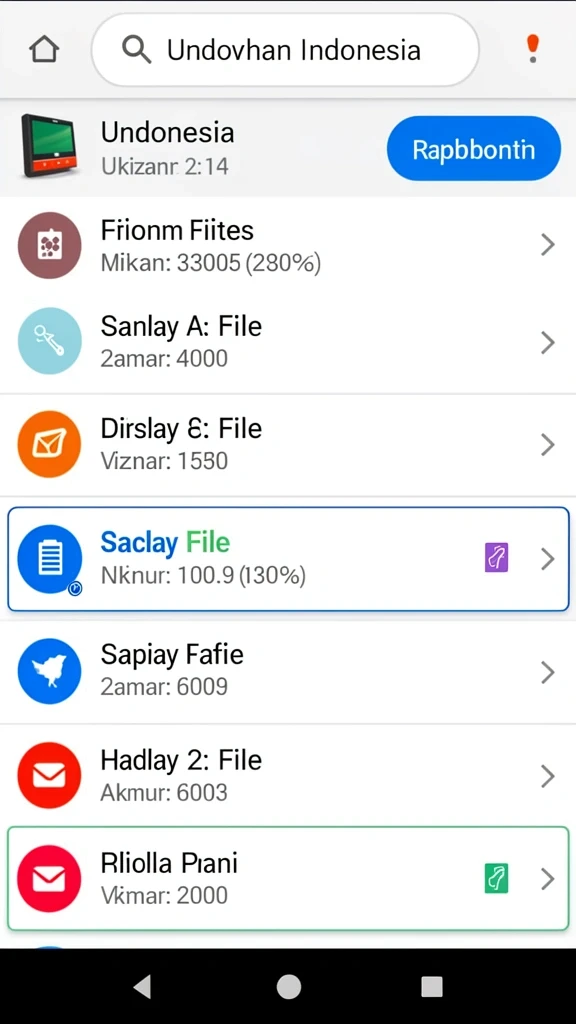The height and width of the screenshot is (1024, 576).
Task: Focus the Undovhan Indonesia search field
Action: [x=285, y=50]
